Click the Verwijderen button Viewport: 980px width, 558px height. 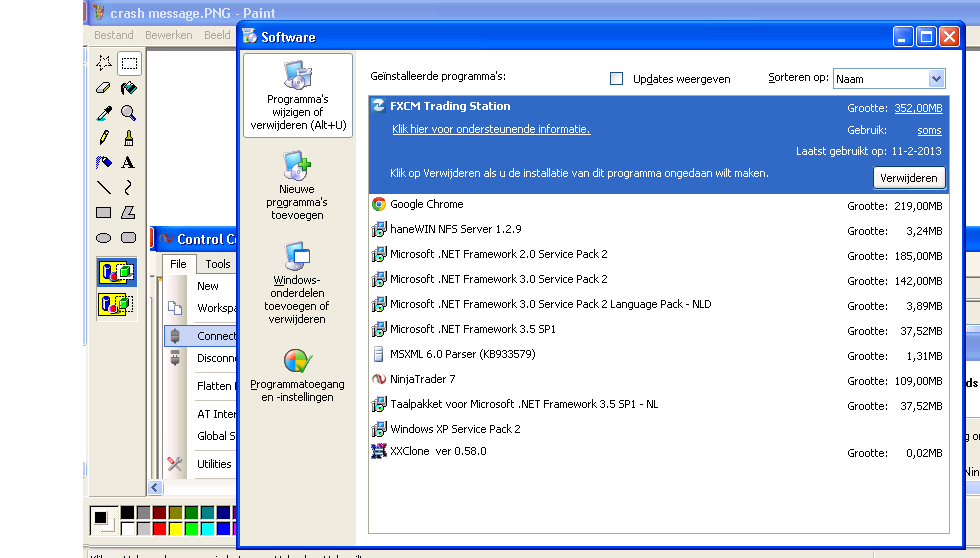909,178
